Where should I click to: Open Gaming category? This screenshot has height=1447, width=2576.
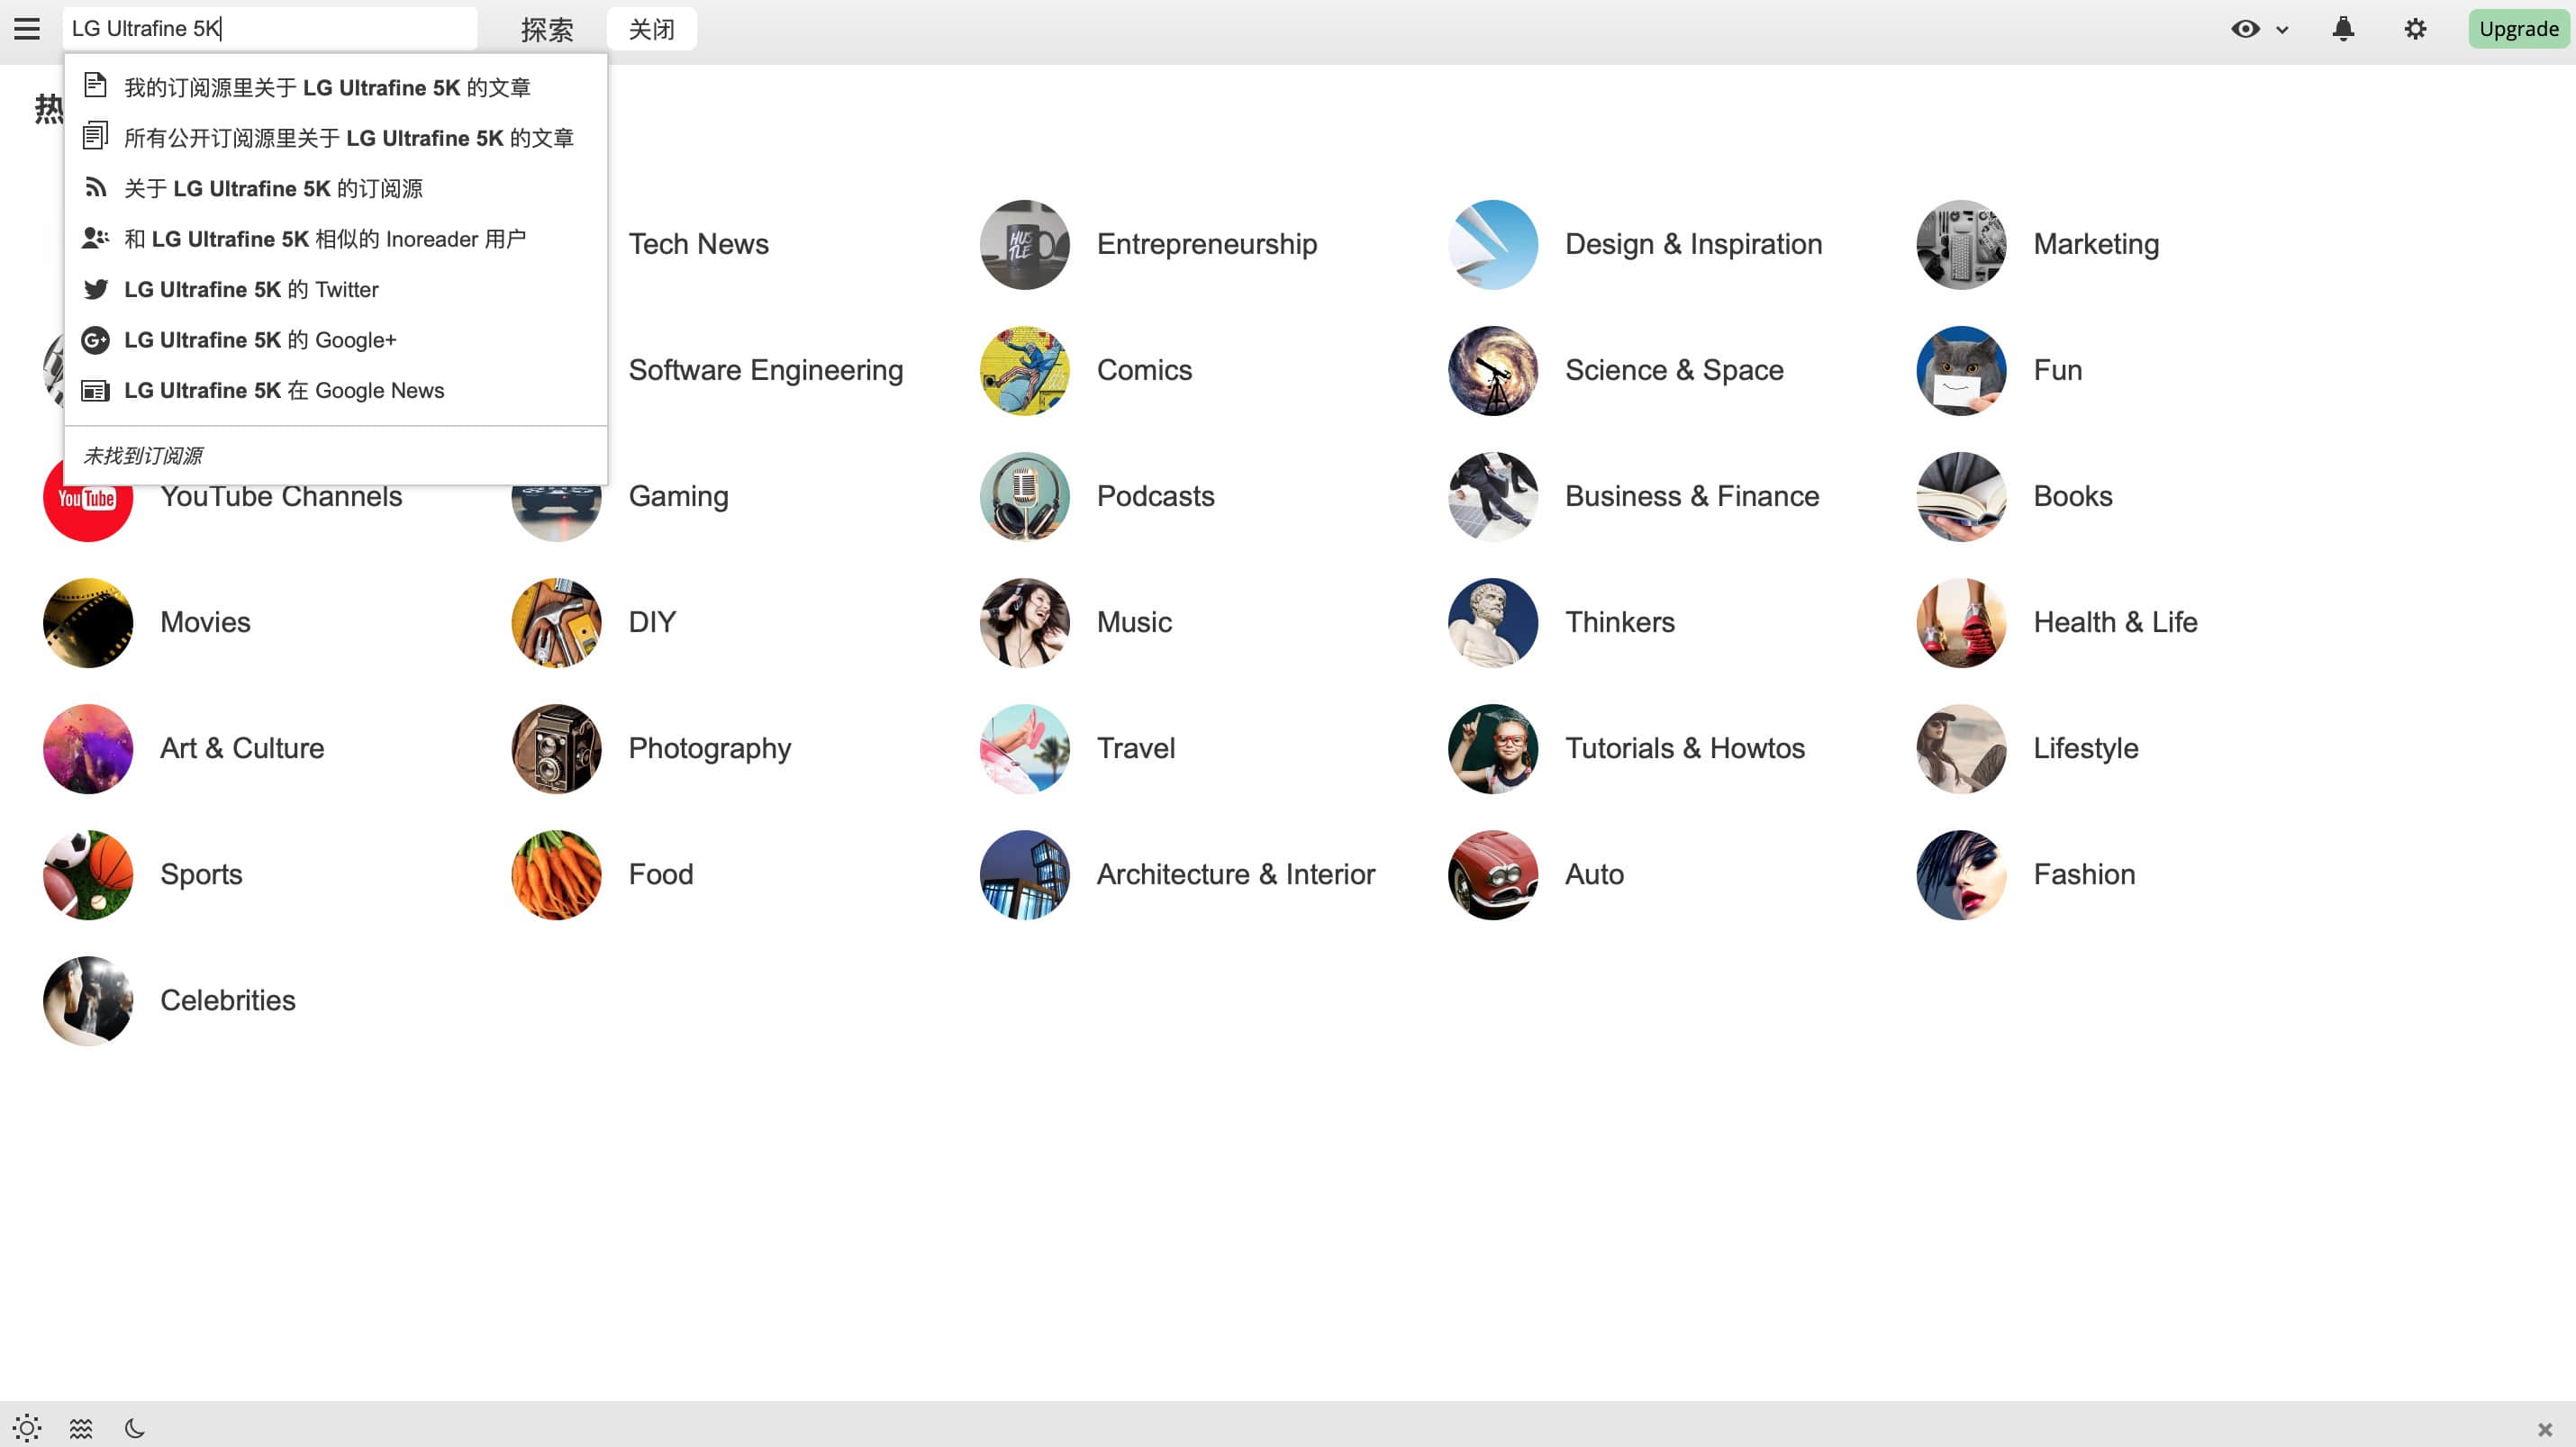pyautogui.click(x=678, y=497)
